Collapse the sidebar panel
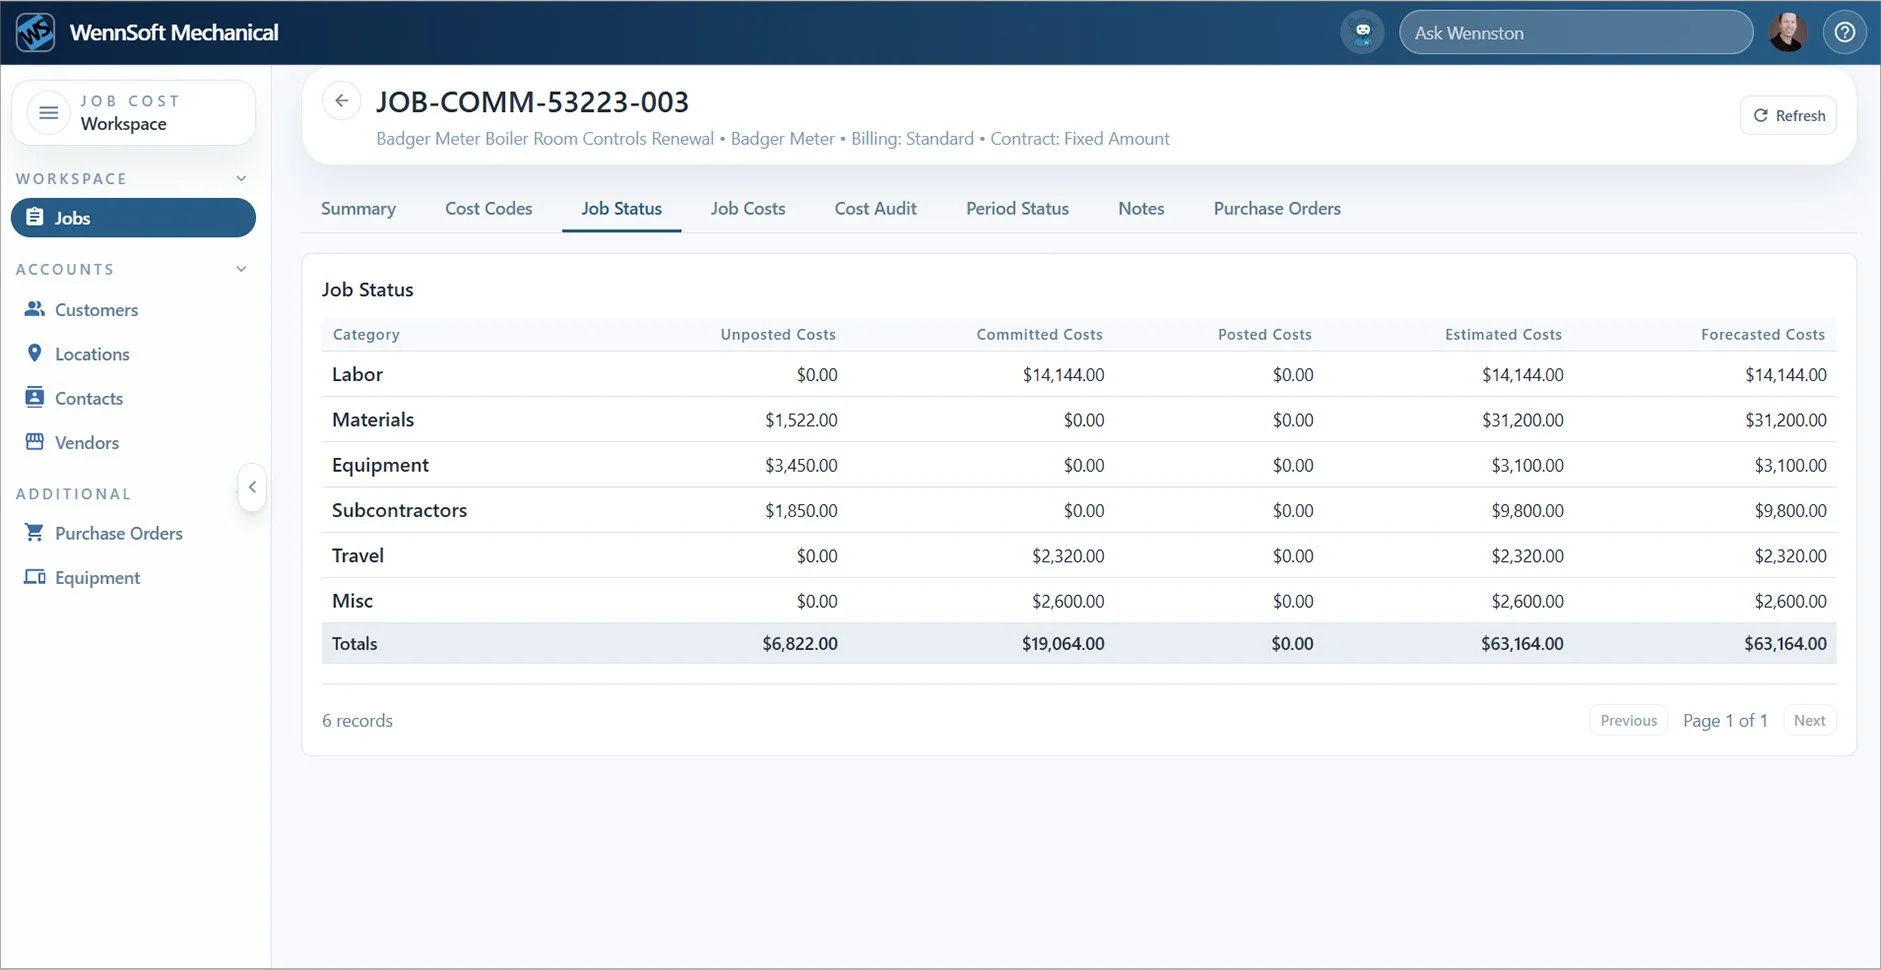This screenshot has height=970, width=1881. click(252, 487)
